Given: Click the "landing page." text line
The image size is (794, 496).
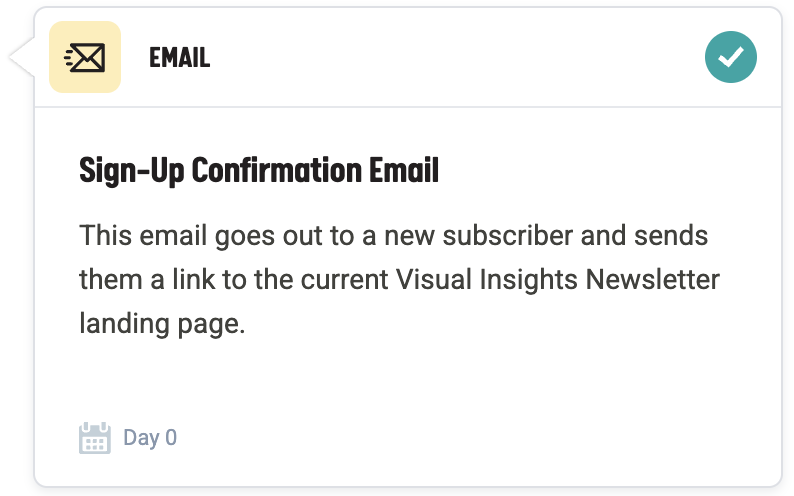Looking at the screenshot, I should 162,324.
